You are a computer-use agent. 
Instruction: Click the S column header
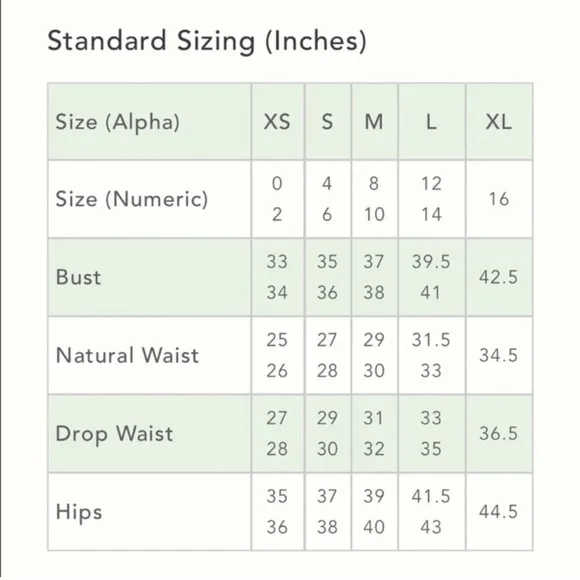pyautogui.click(x=327, y=122)
